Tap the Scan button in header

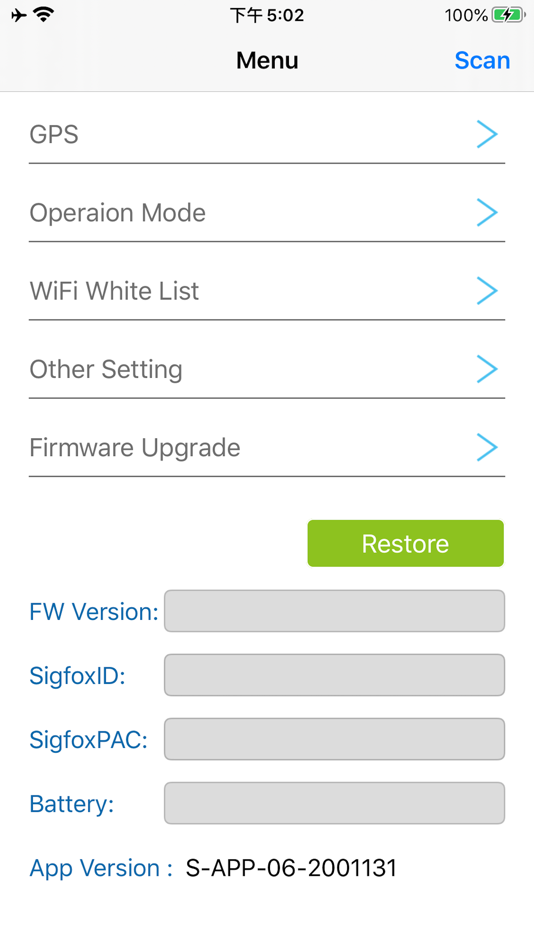coord(482,61)
